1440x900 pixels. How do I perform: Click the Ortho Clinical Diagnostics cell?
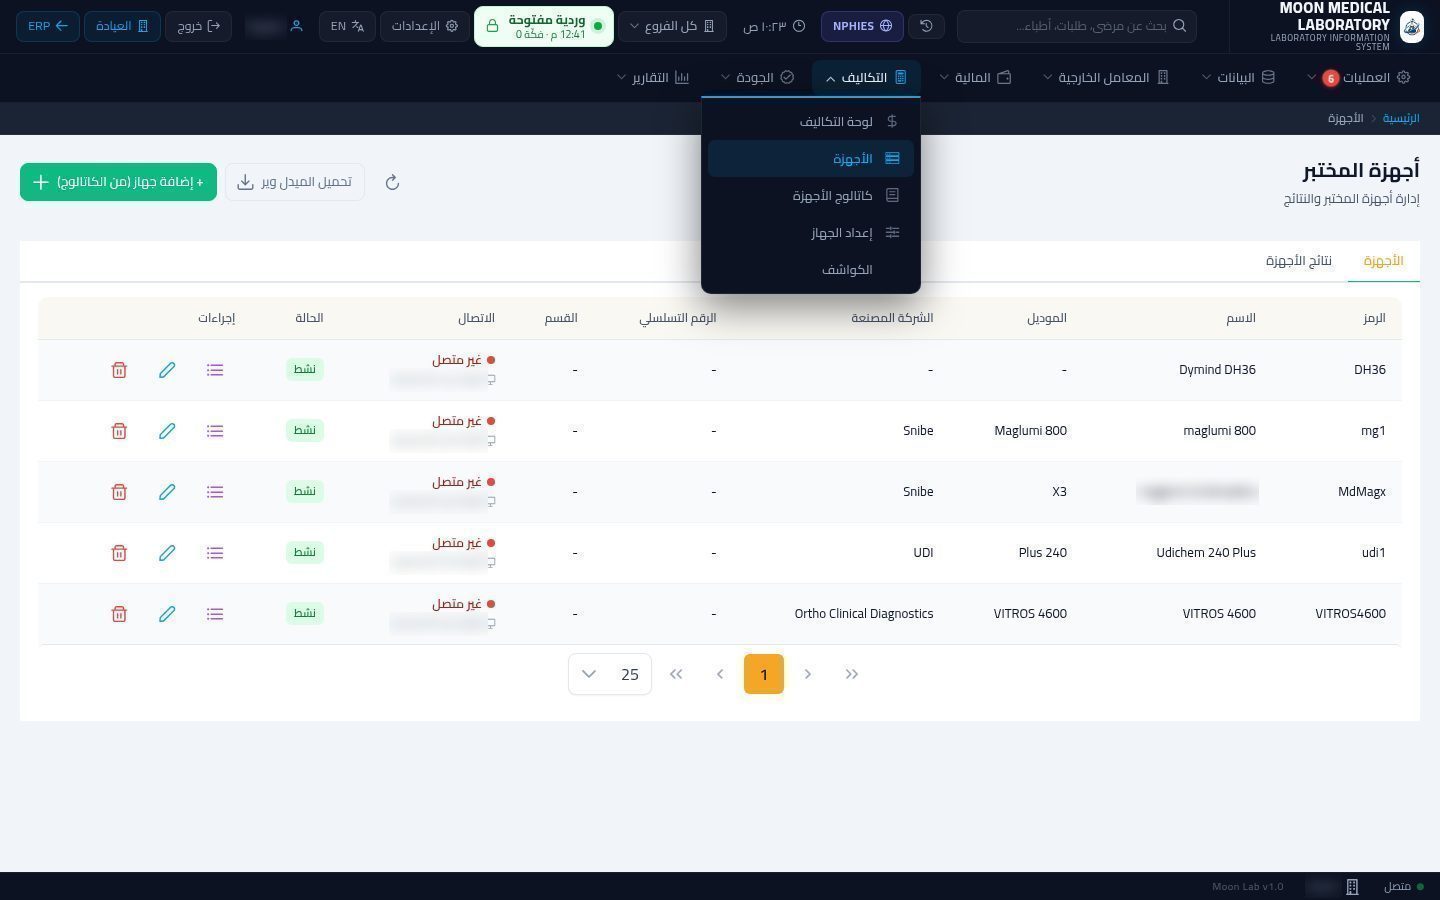coord(864,614)
